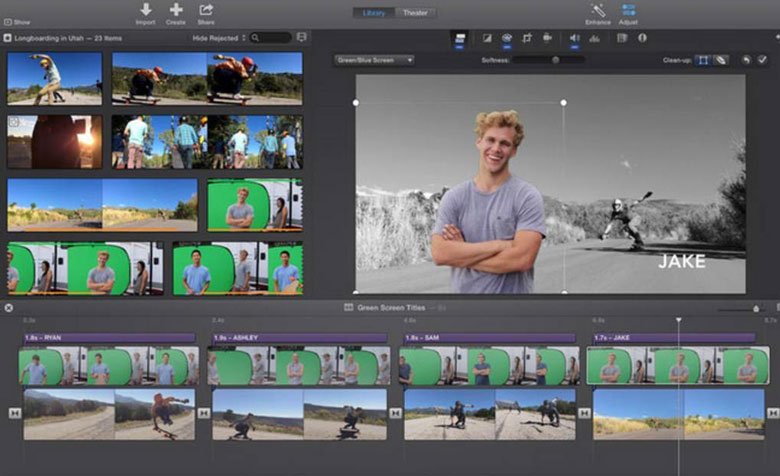The height and width of the screenshot is (476, 780).
Task: Select the ASHLEY title bar in timeline
Action: [300, 338]
